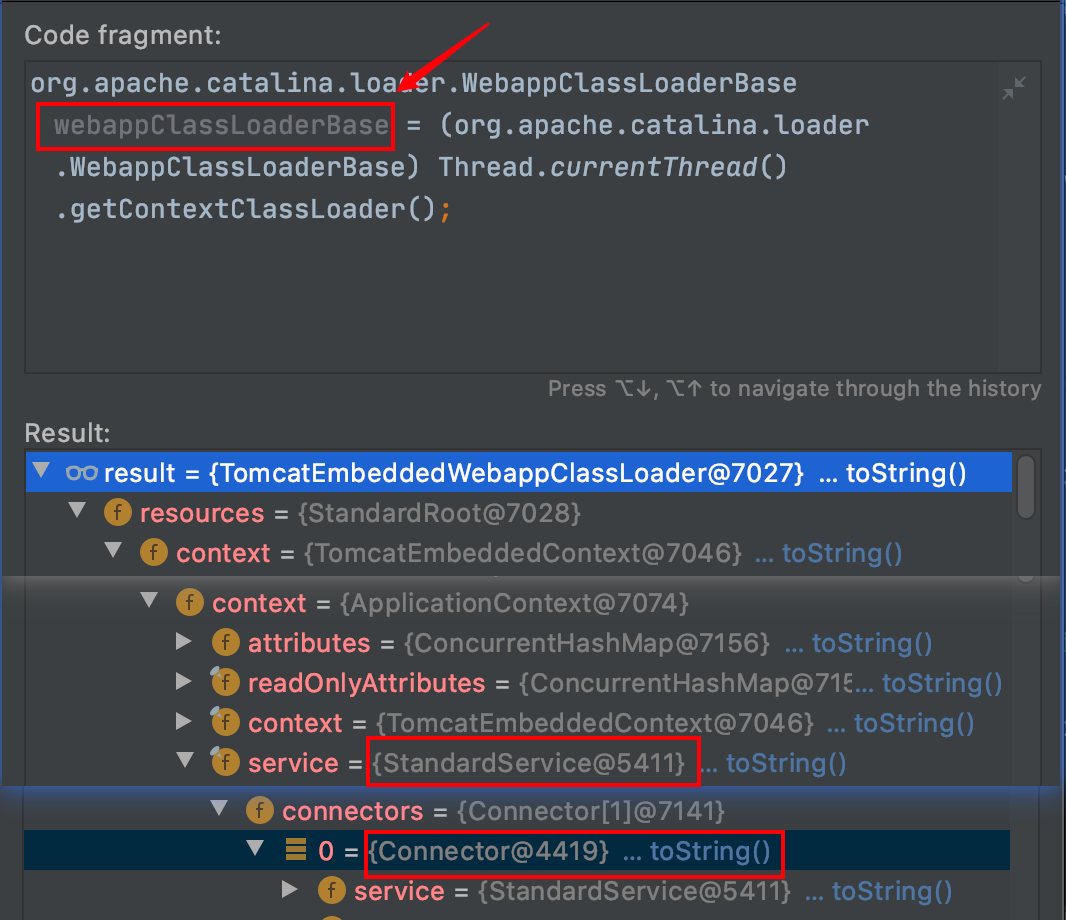
Task: Expand the readOnlyAttributes node
Action: click(x=184, y=682)
